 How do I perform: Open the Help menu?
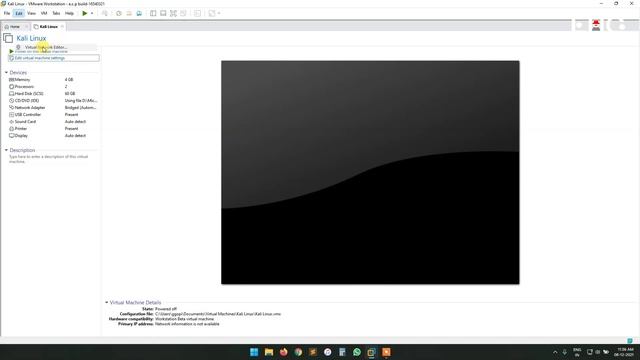coord(69,13)
